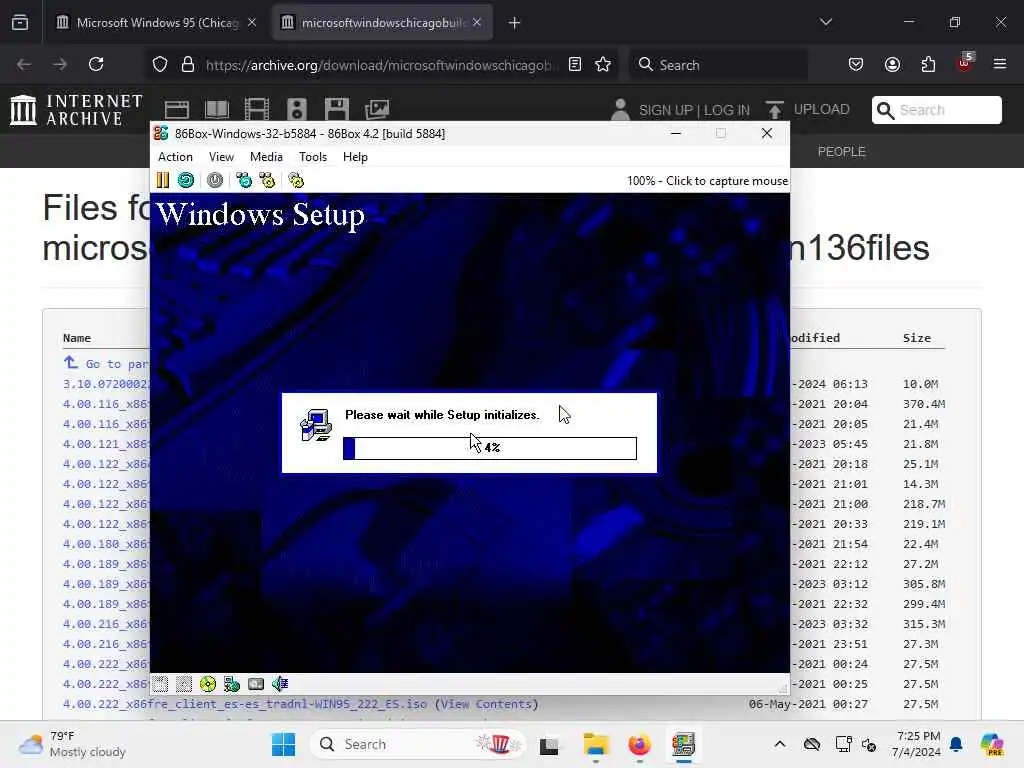Expand the Firefox list all tabs dropdown
1024x768 pixels.
click(x=825, y=22)
